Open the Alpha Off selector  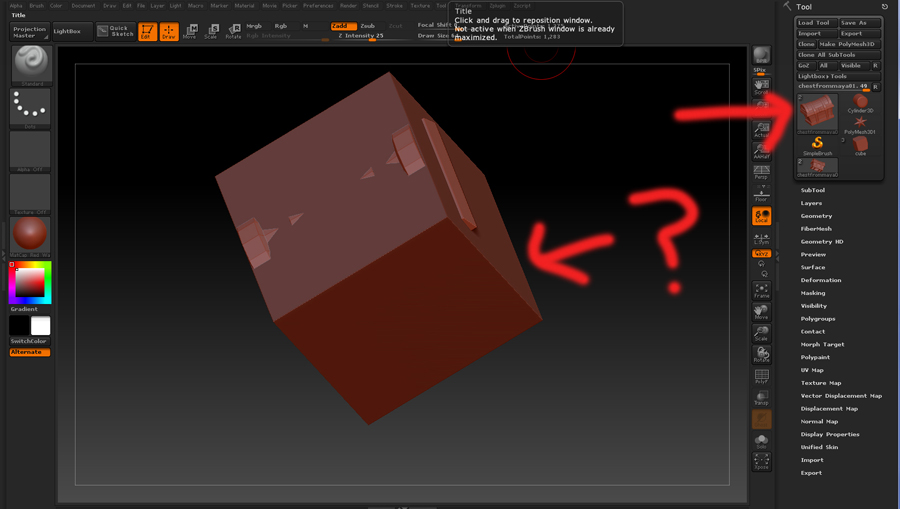tap(30, 151)
